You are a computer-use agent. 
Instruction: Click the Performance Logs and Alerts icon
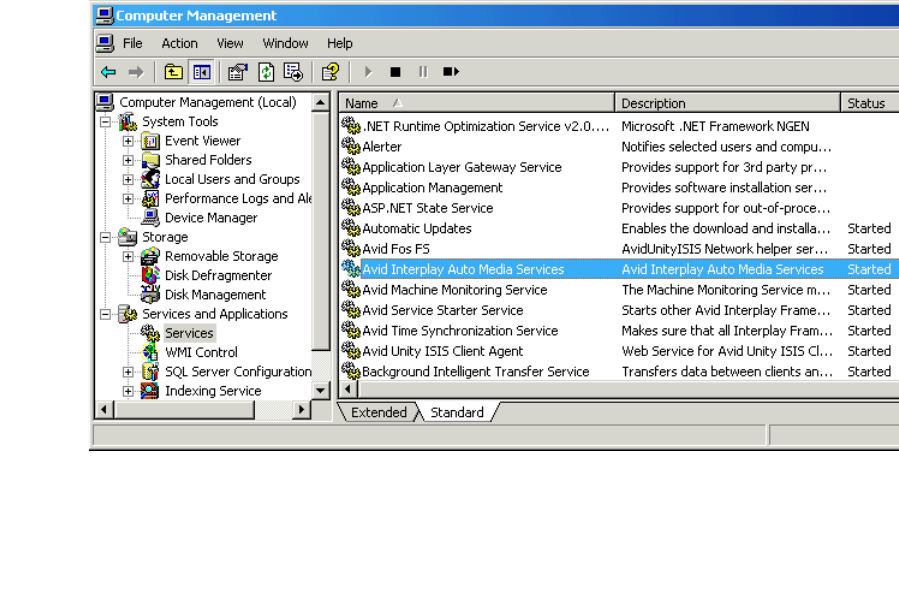150,198
